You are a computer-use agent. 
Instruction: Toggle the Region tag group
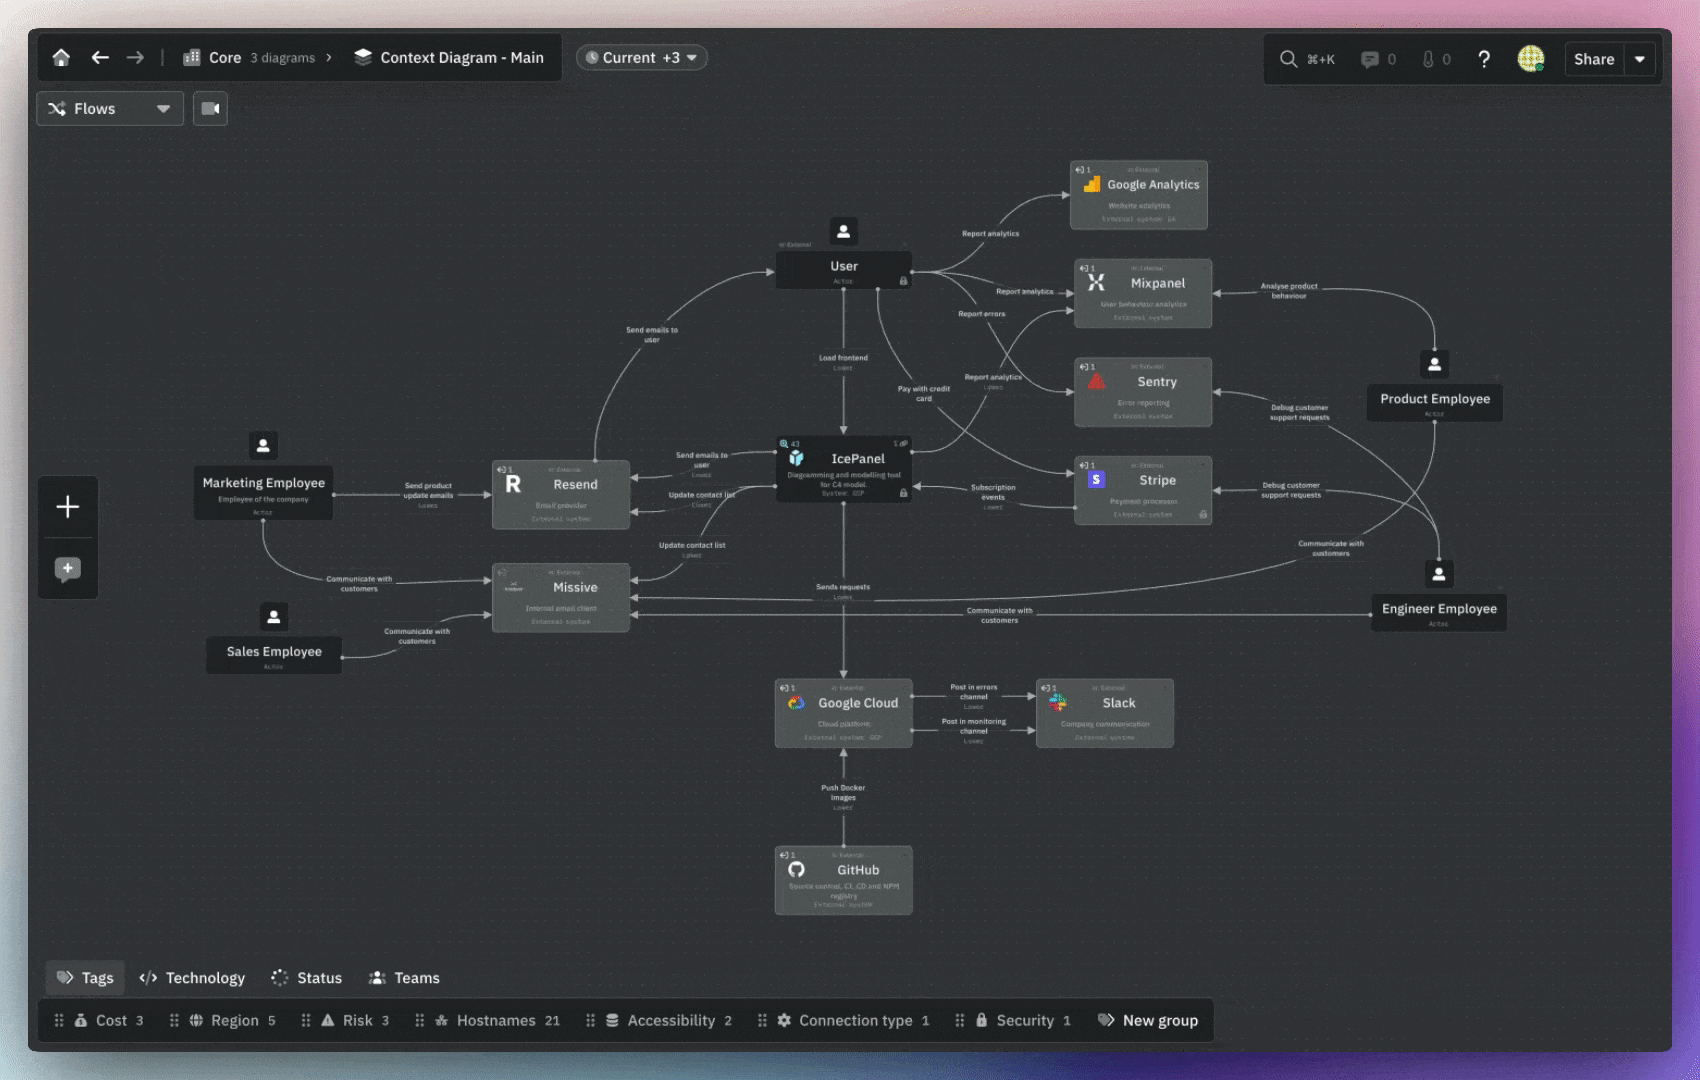click(x=232, y=1021)
